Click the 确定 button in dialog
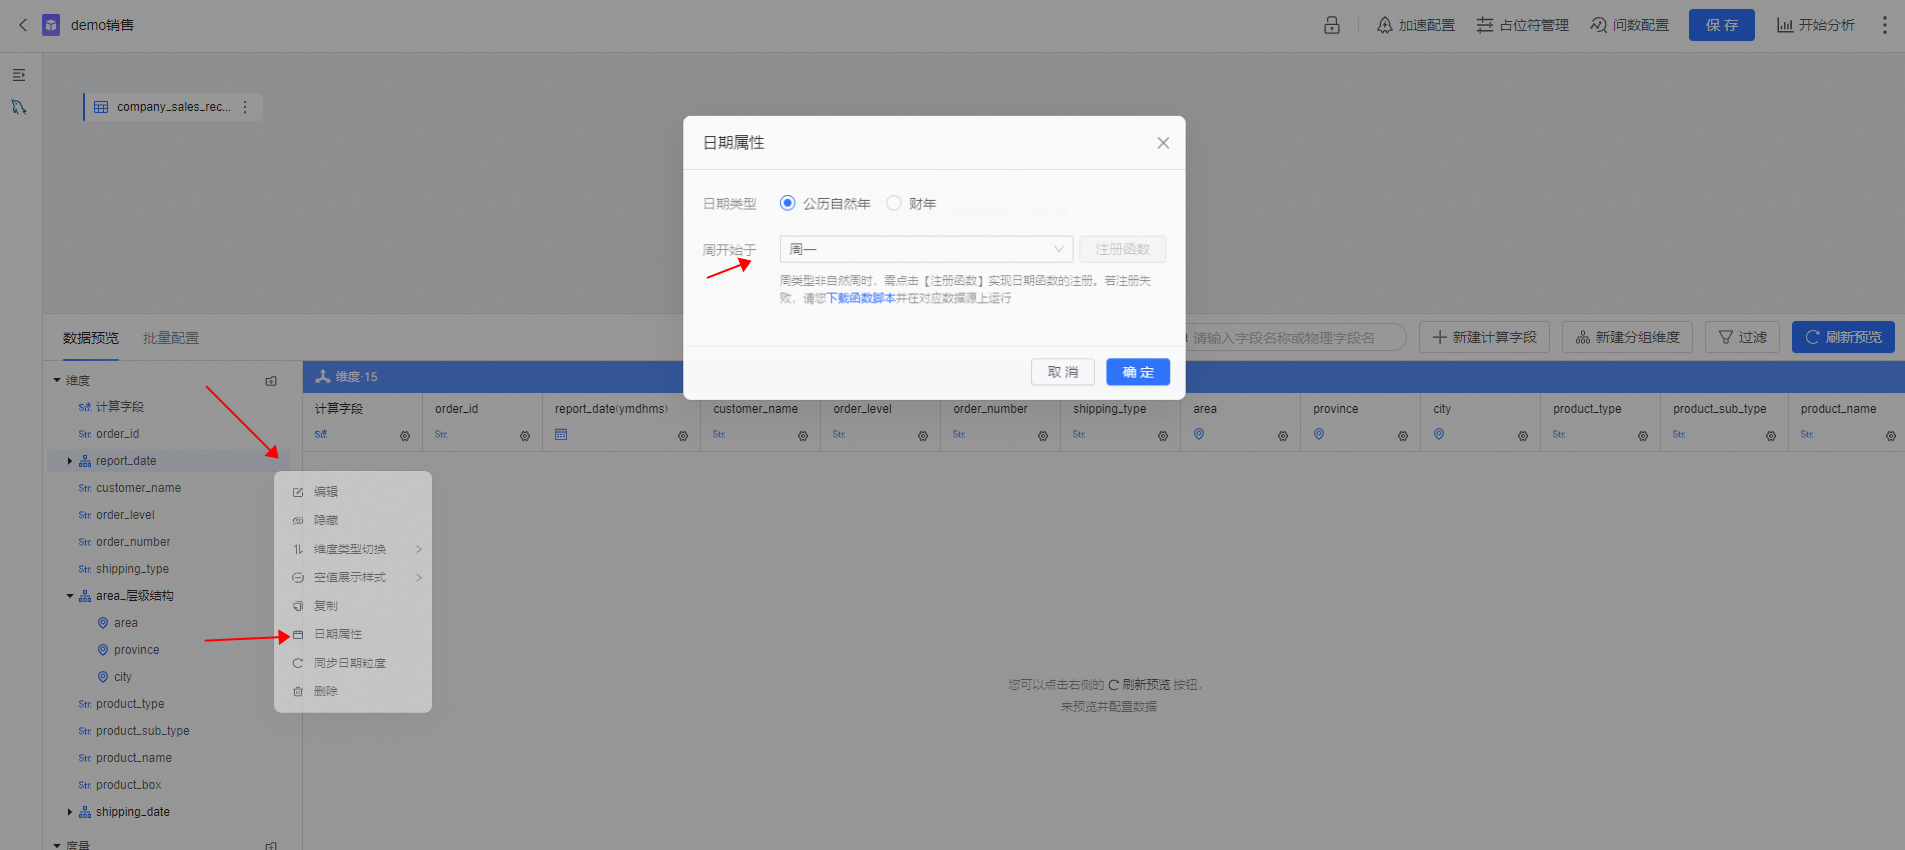1905x850 pixels. [x=1137, y=372]
